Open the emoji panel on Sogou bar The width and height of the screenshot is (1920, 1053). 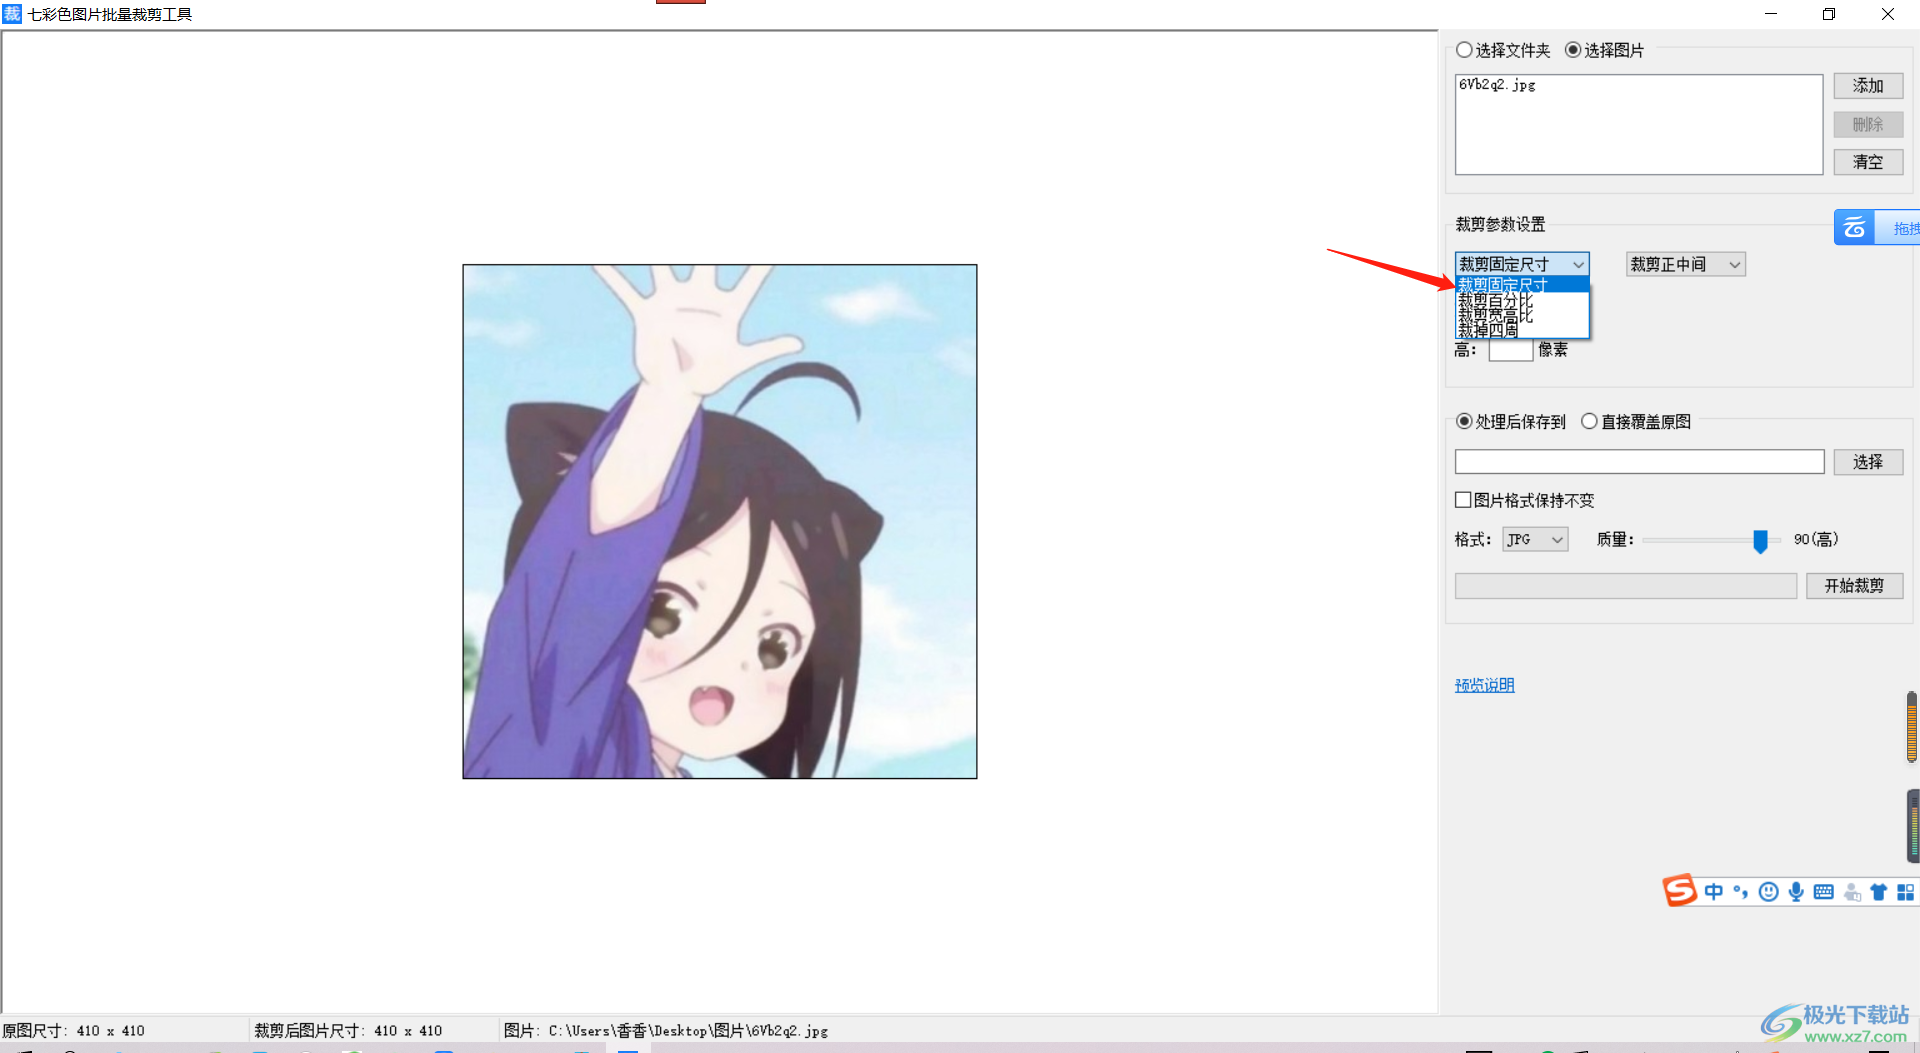[x=1769, y=892]
